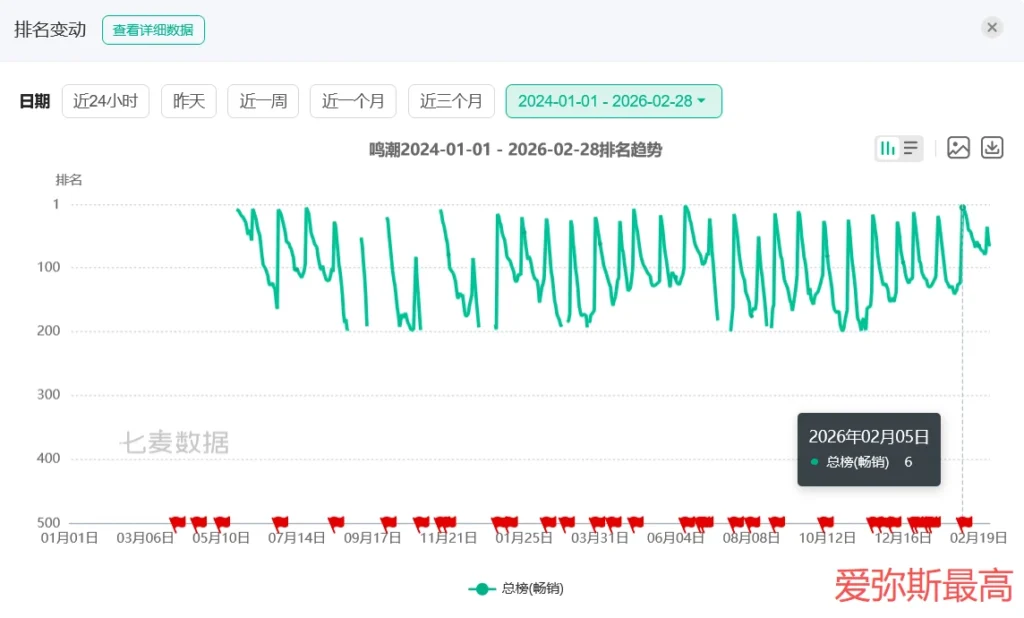Open 查看详细数据 button
1024x618 pixels.
pyautogui.click(x=153, y=30)
